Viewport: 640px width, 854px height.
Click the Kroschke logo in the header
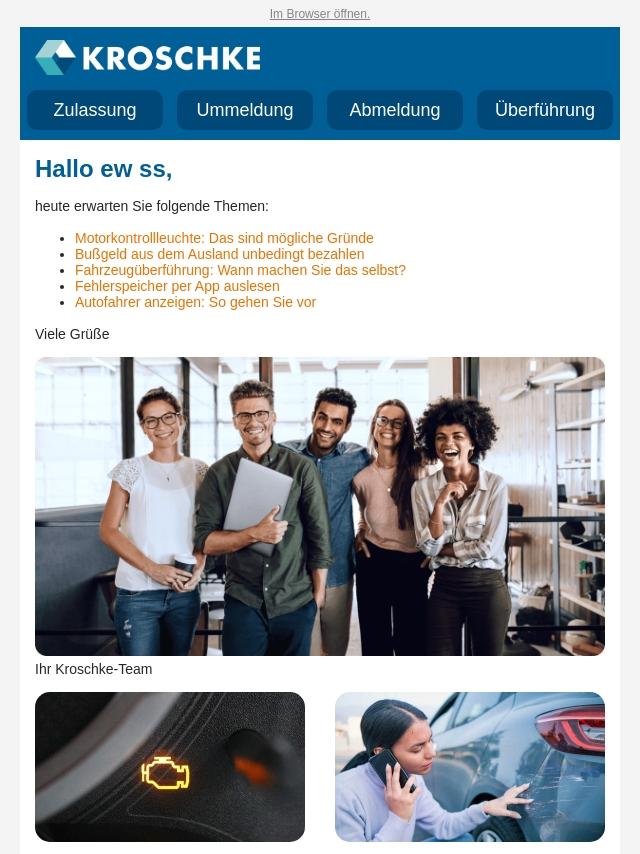tap(148, 57)
